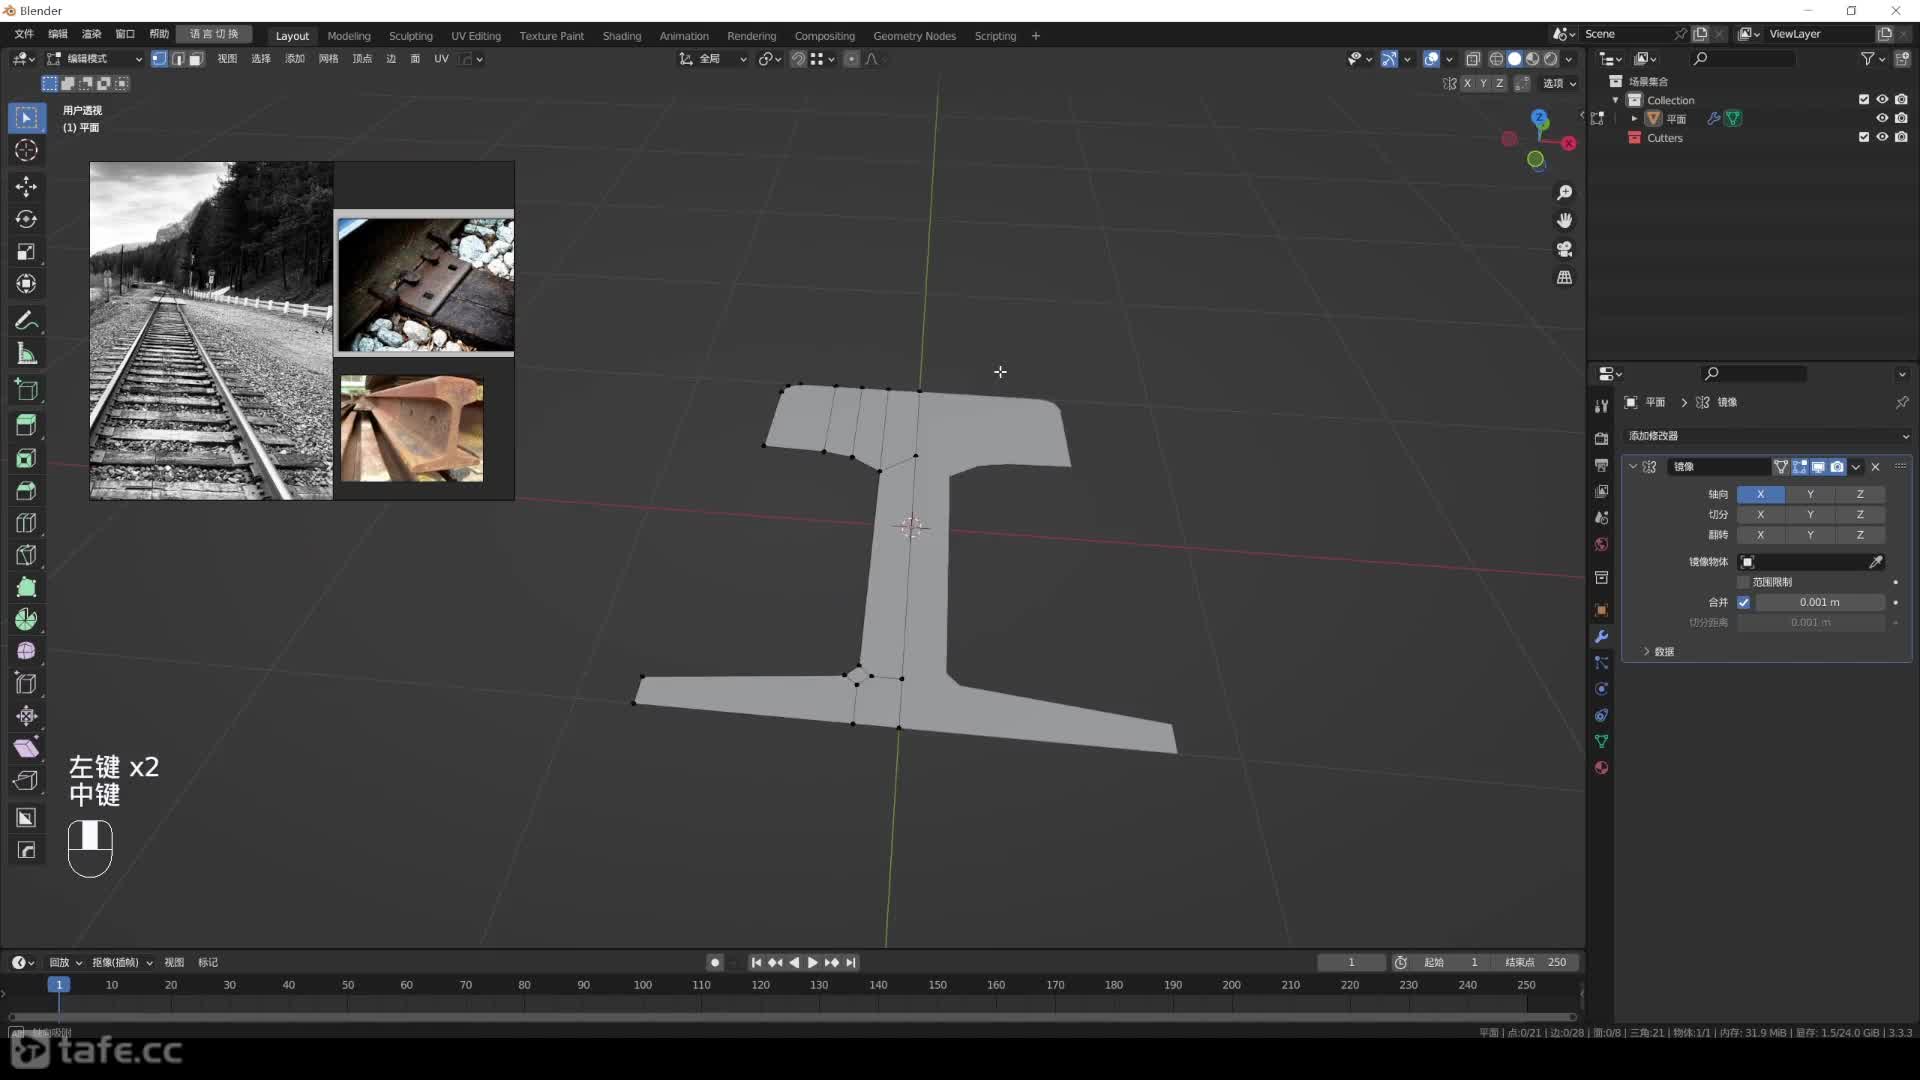Screen dimensions: 1920x1080
Task: Enable bisect (切分) X axis button
Action: click(1761, 514)
